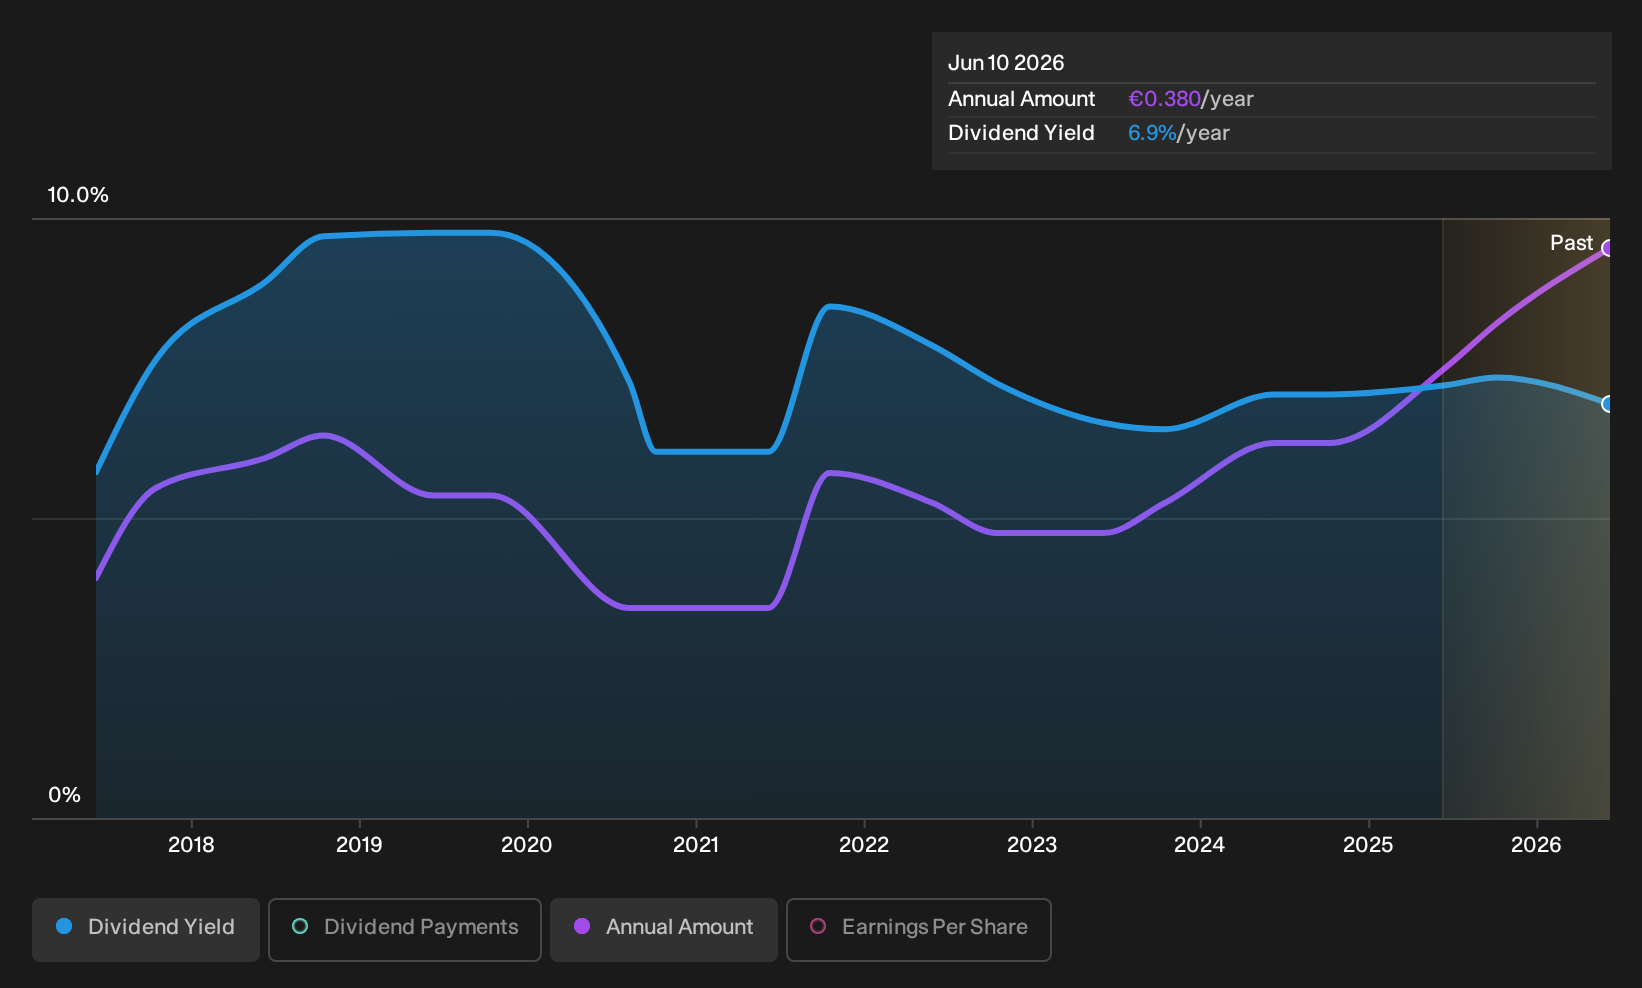1642x988 pixels.
Task: Click the purple Annual Amount endpoint marker
Action: click(x=1608, y=248)
